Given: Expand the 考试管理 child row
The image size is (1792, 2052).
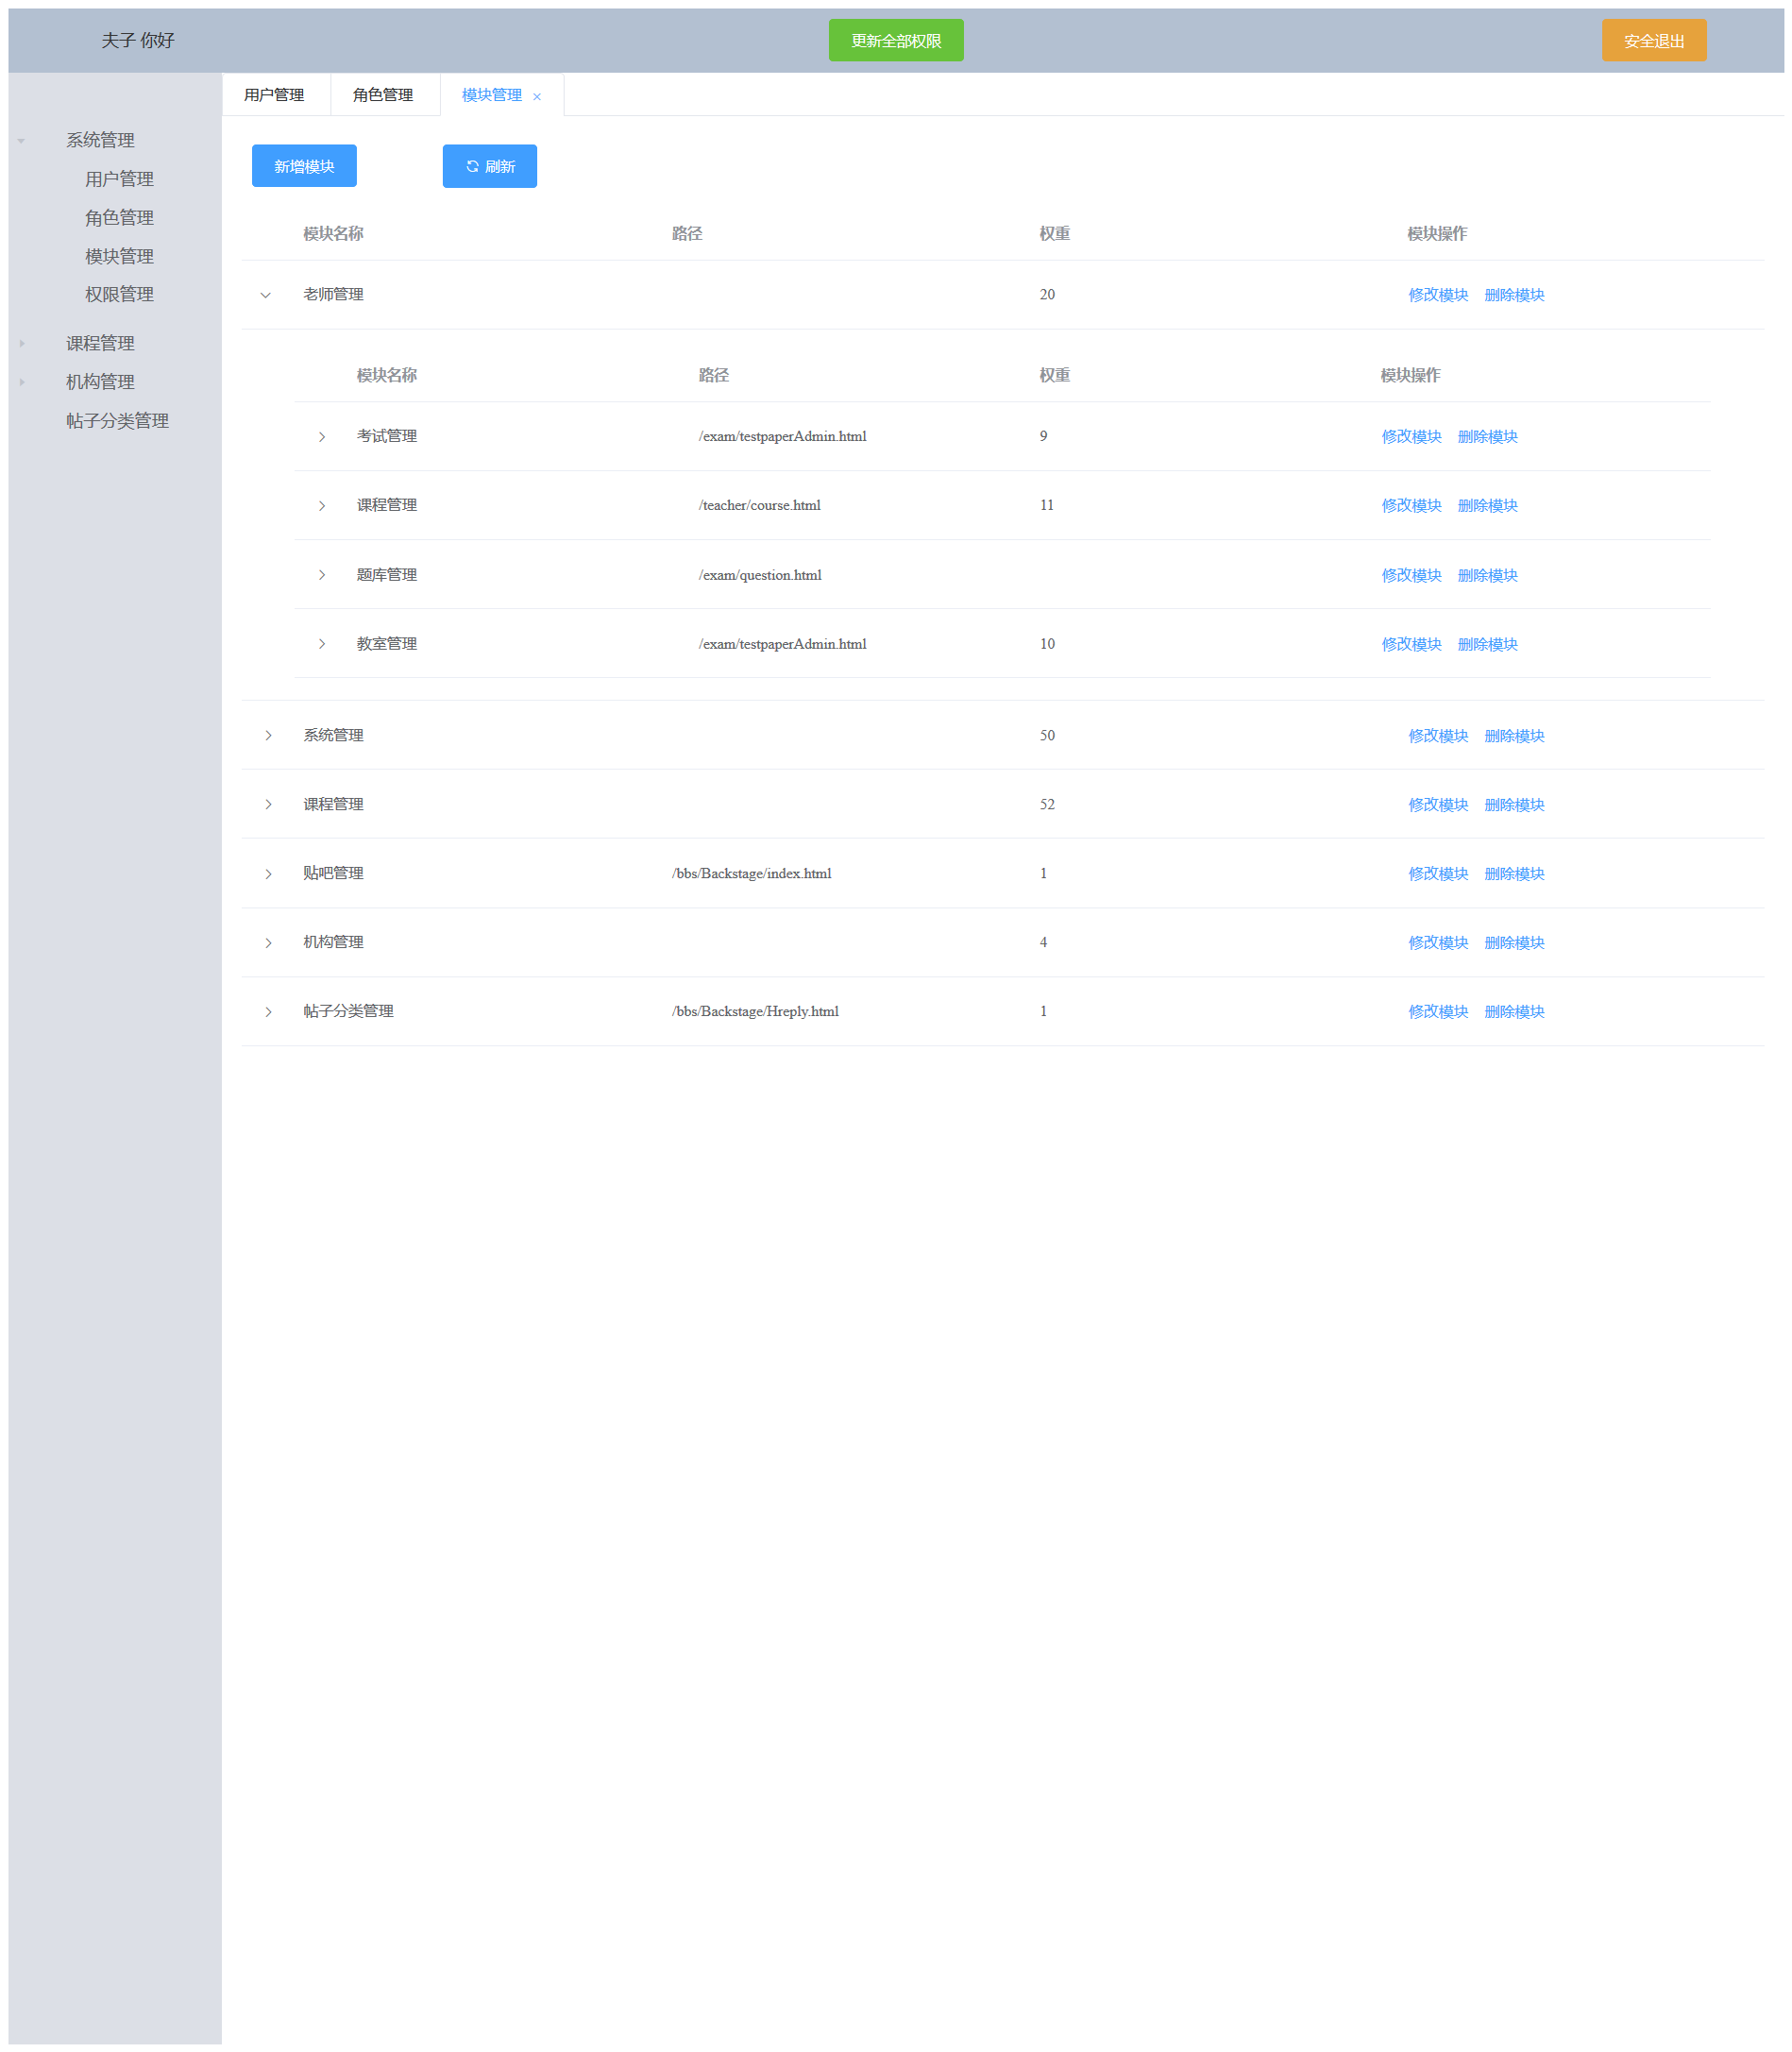Looking at the screenshot, I should [x=322, y=436].
